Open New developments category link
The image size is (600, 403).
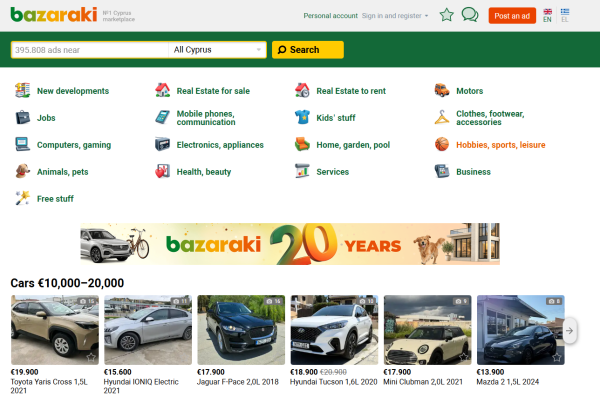point(73,91)
